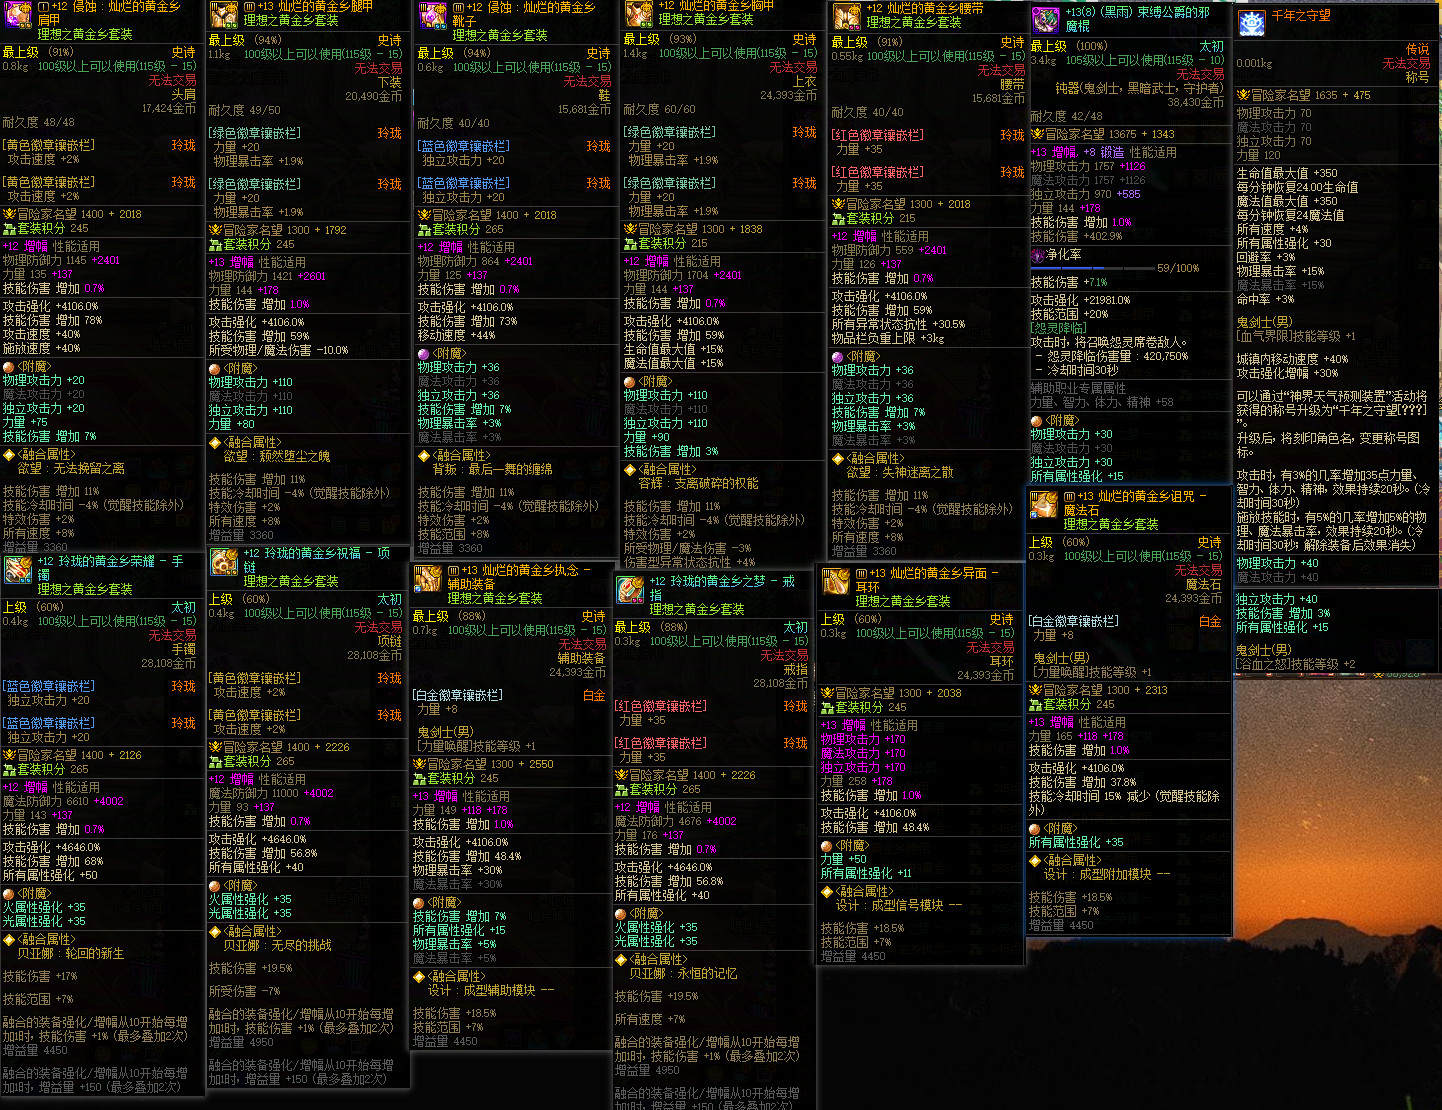Viewport: 1442px width, 1110px height.
Task: Click the crown icon beside 冒险家名望 1635 + 475
Action: [x=1244, y=95]
